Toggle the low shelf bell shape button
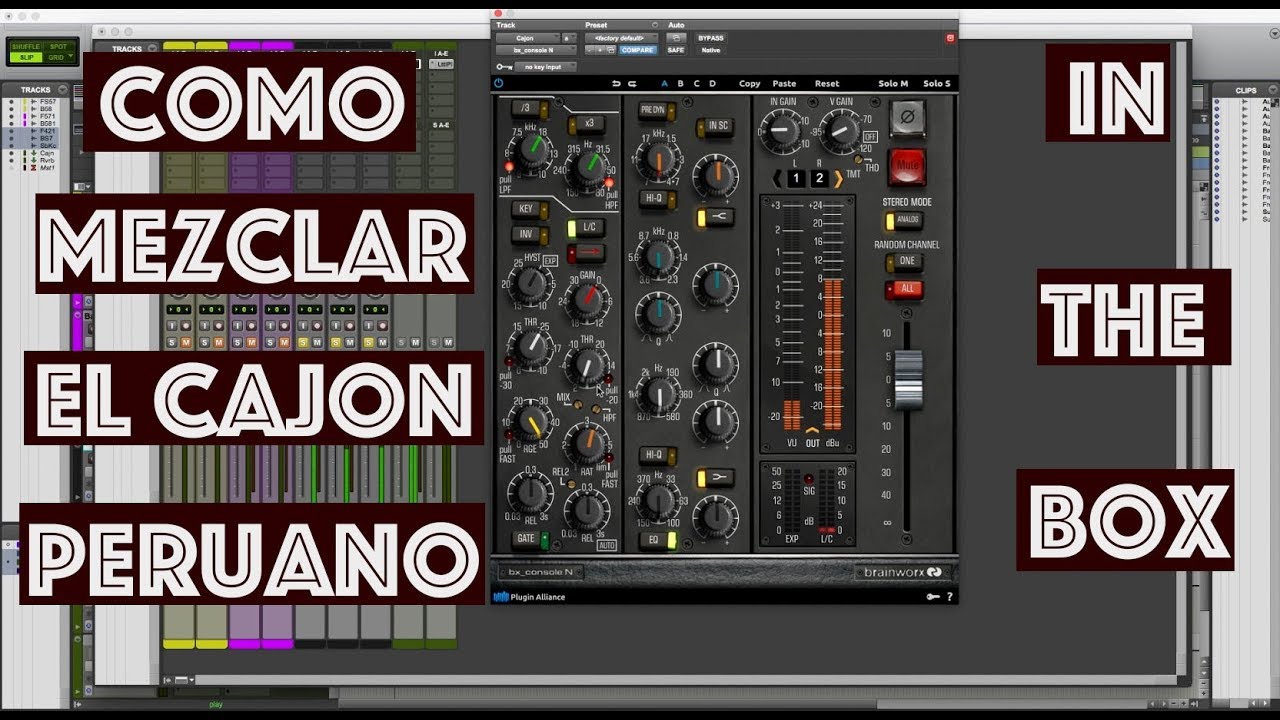This screenshot has height=720, width=1280. point(715,478)
